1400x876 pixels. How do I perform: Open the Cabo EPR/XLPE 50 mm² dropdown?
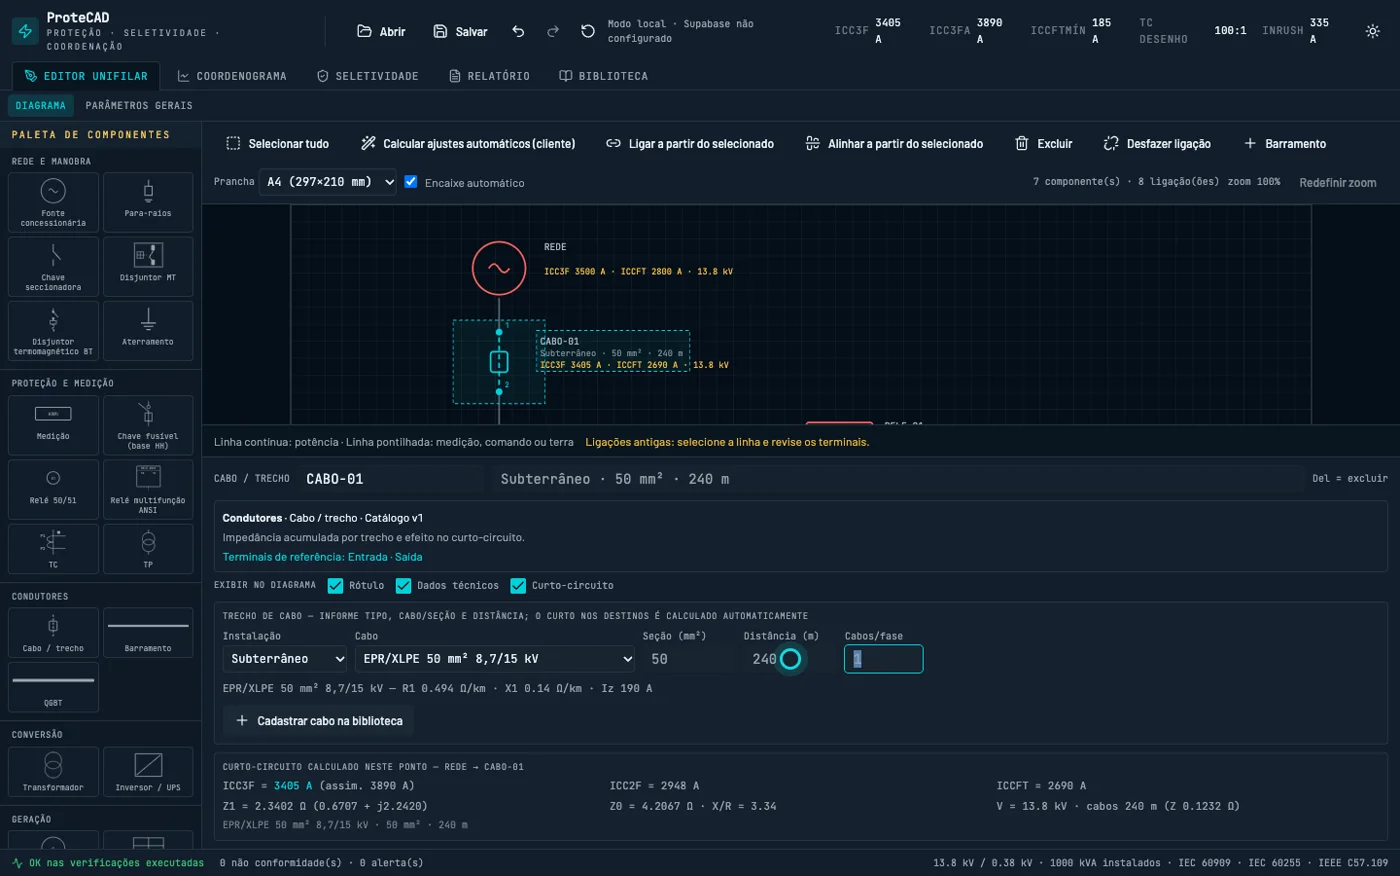495,659
